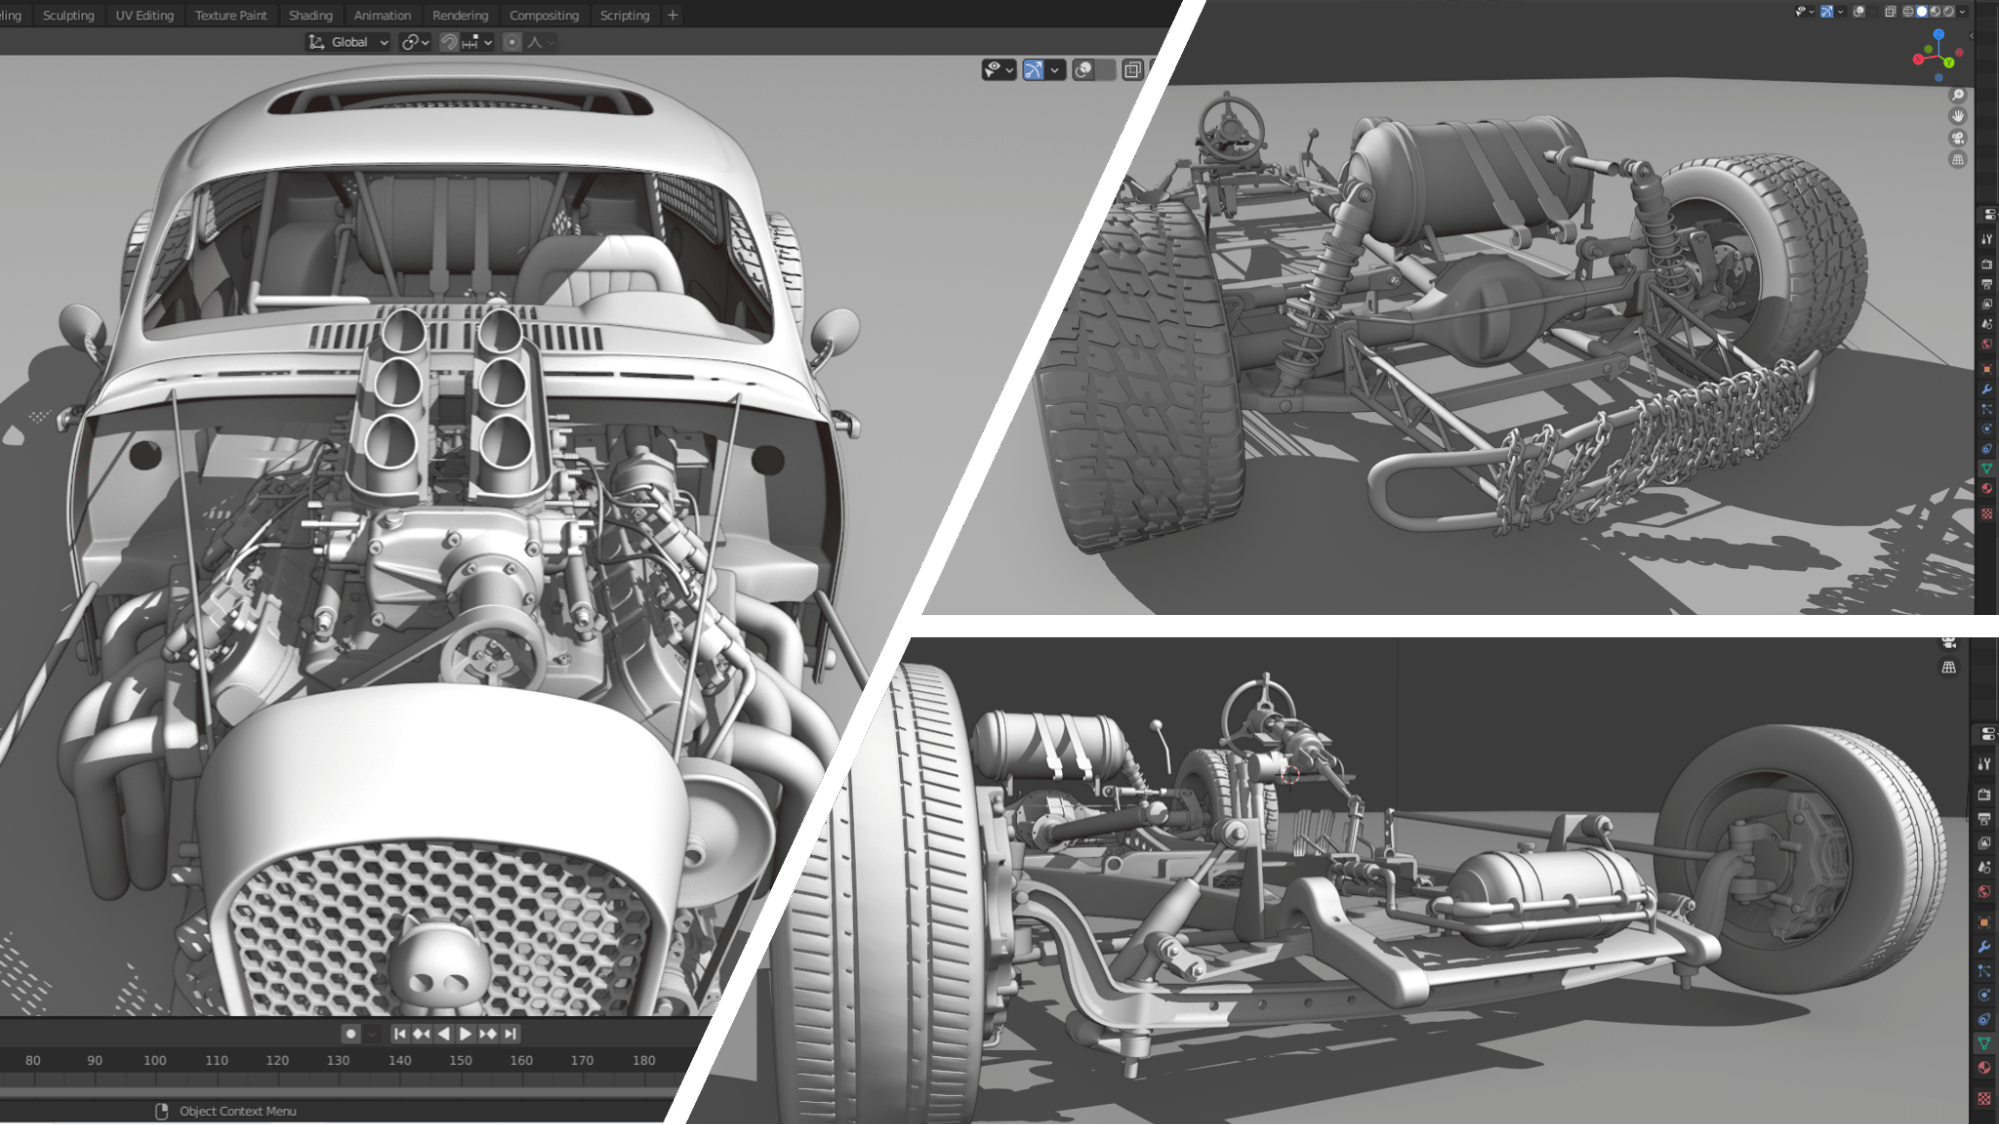Select wireframe viewport shading

click(1908, 12)
